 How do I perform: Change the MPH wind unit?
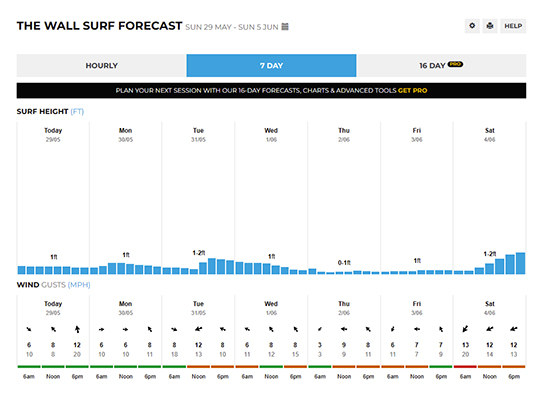point(79,285)
